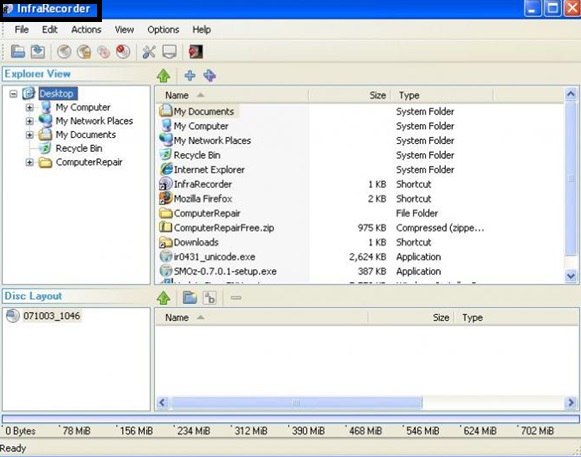This screenshot has height=457, width=581.
Task: Click the disc capacity usage bar
Action: pos(290,419)
